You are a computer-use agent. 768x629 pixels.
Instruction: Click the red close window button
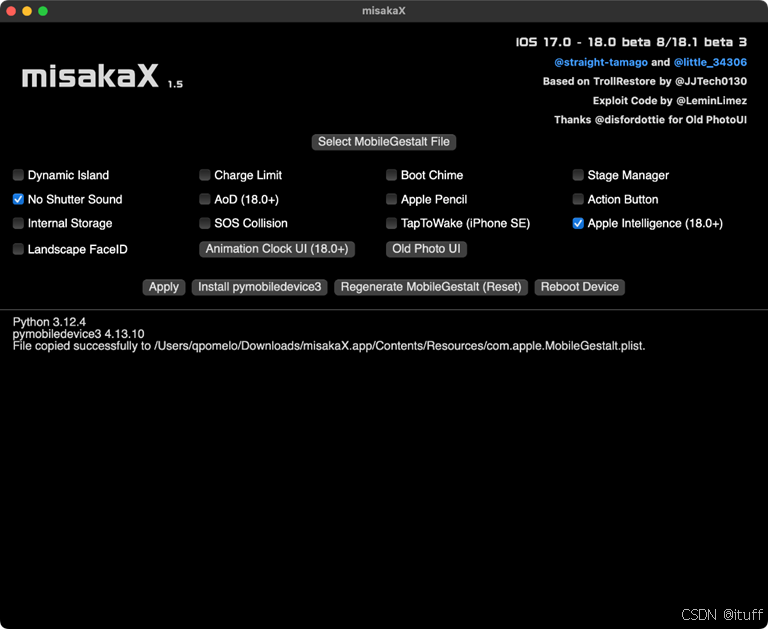click(11, 11)
